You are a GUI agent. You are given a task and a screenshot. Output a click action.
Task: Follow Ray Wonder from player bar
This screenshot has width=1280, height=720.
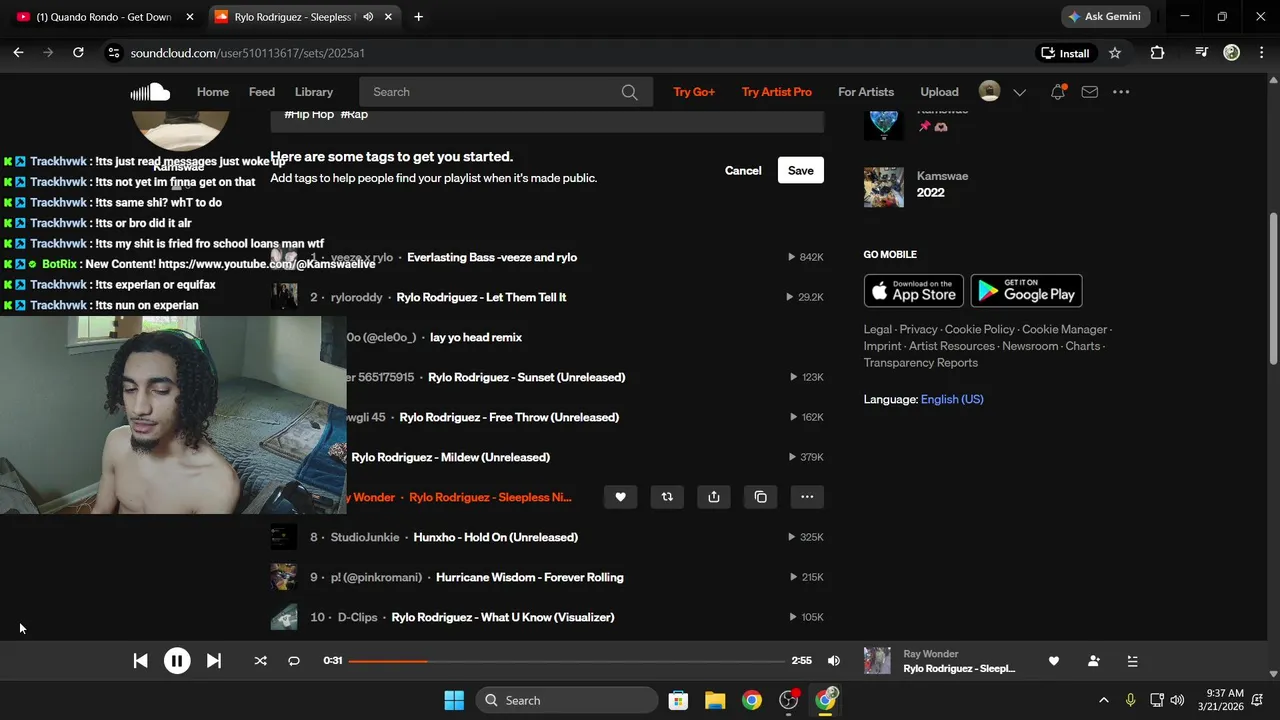1093,661
